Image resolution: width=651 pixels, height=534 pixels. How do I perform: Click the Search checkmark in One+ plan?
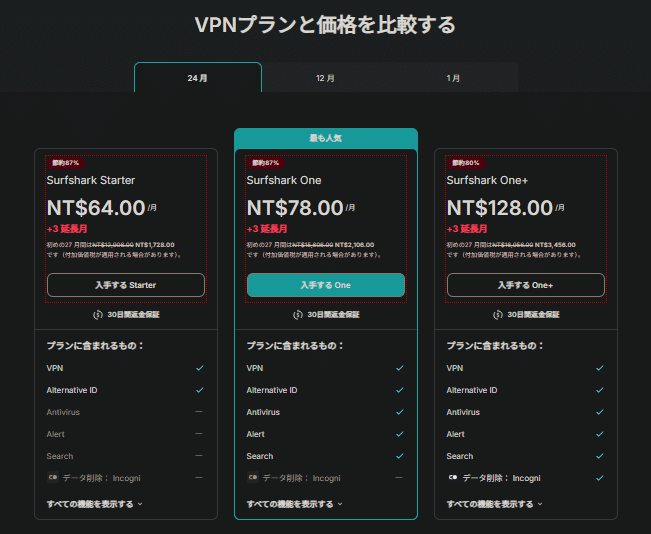tap(599, 456)
